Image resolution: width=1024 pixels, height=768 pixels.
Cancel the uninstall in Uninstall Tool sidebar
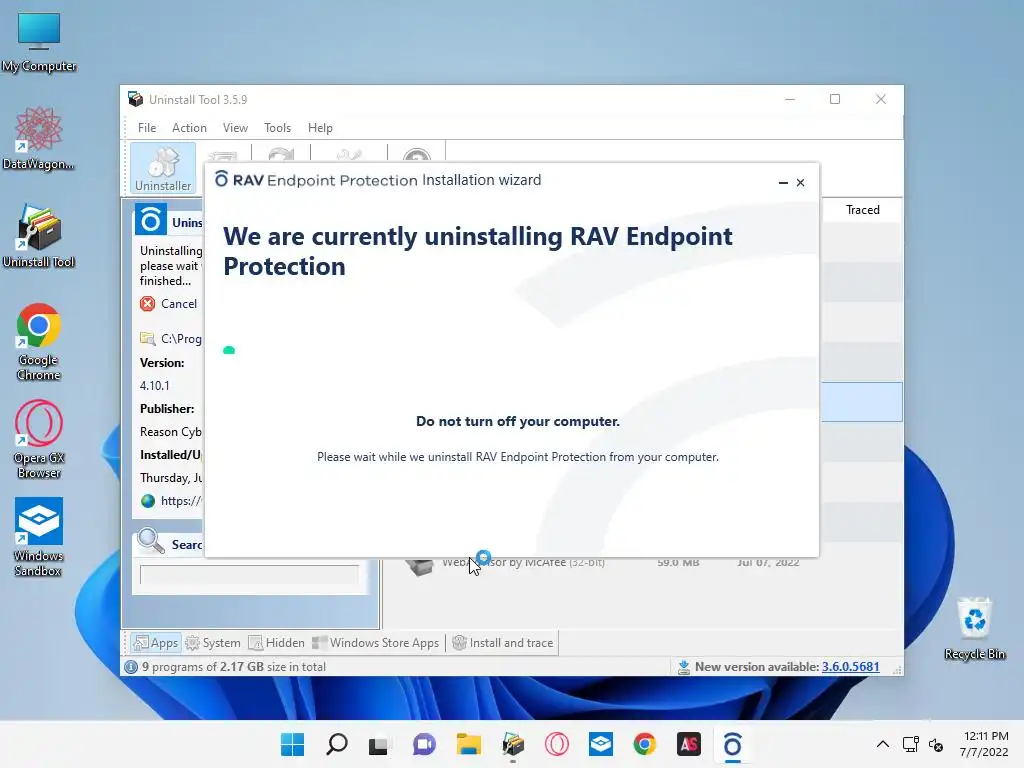pos(178,304)
